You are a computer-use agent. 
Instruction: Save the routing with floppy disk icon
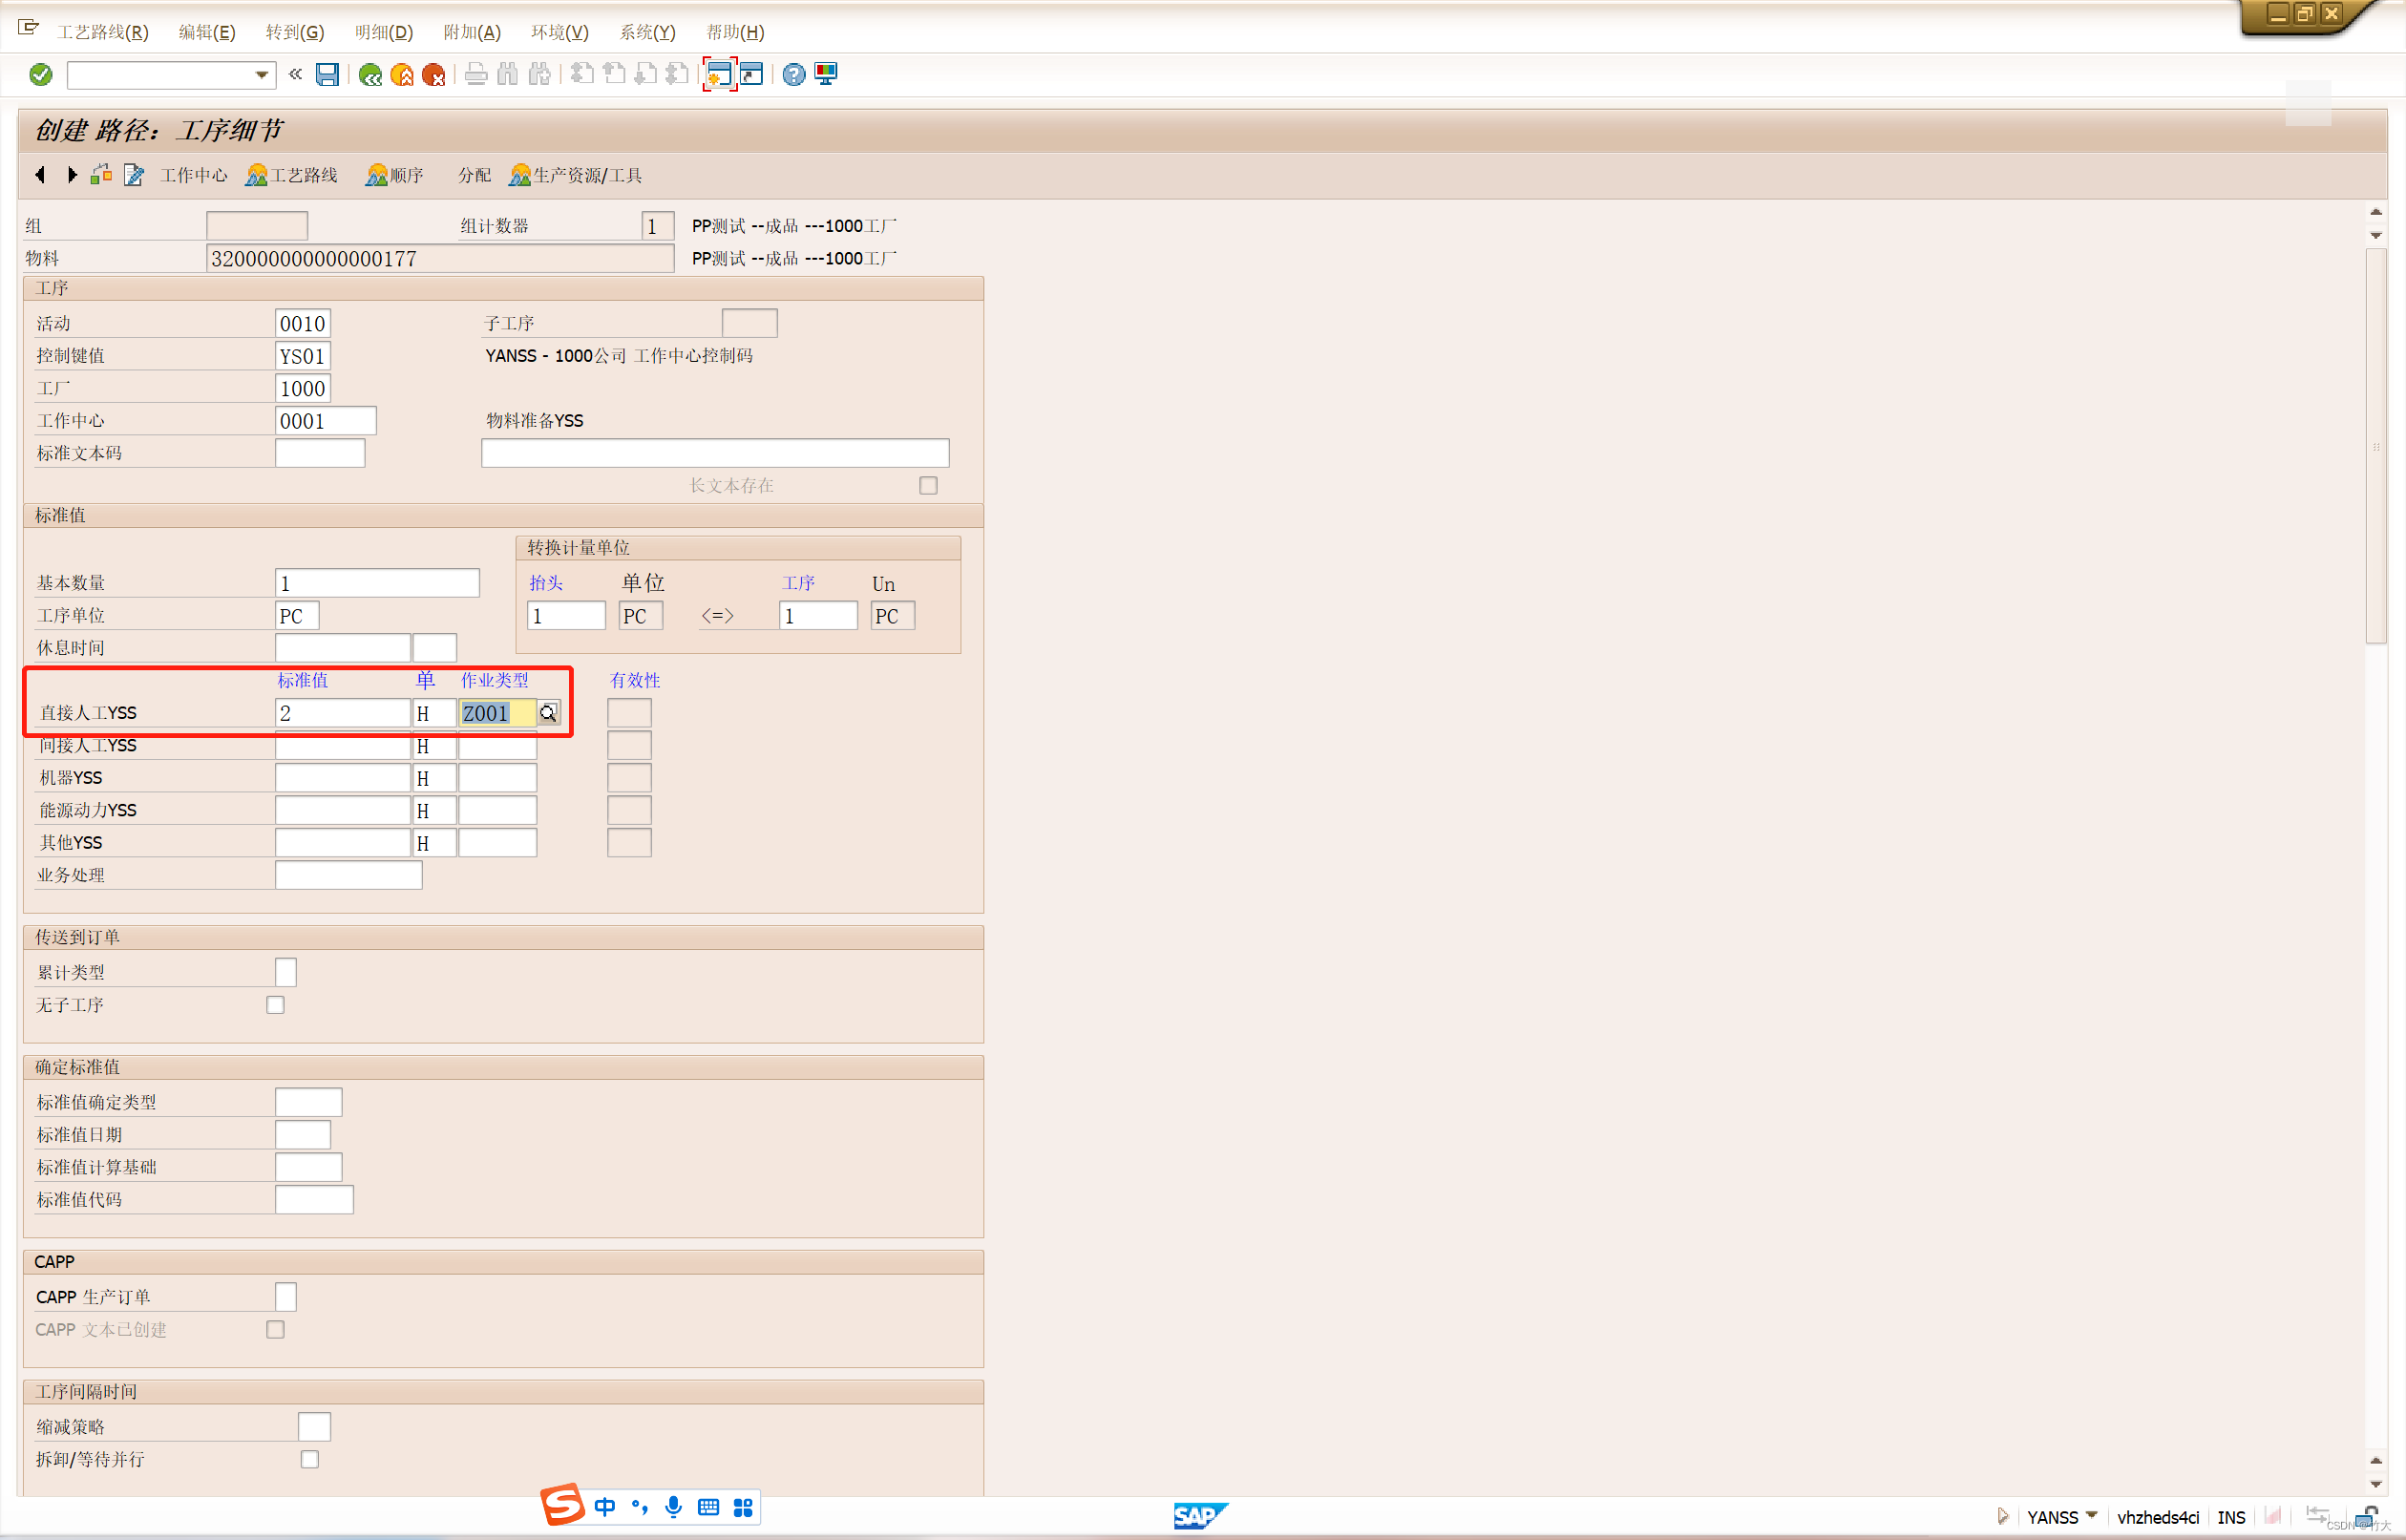327,75
